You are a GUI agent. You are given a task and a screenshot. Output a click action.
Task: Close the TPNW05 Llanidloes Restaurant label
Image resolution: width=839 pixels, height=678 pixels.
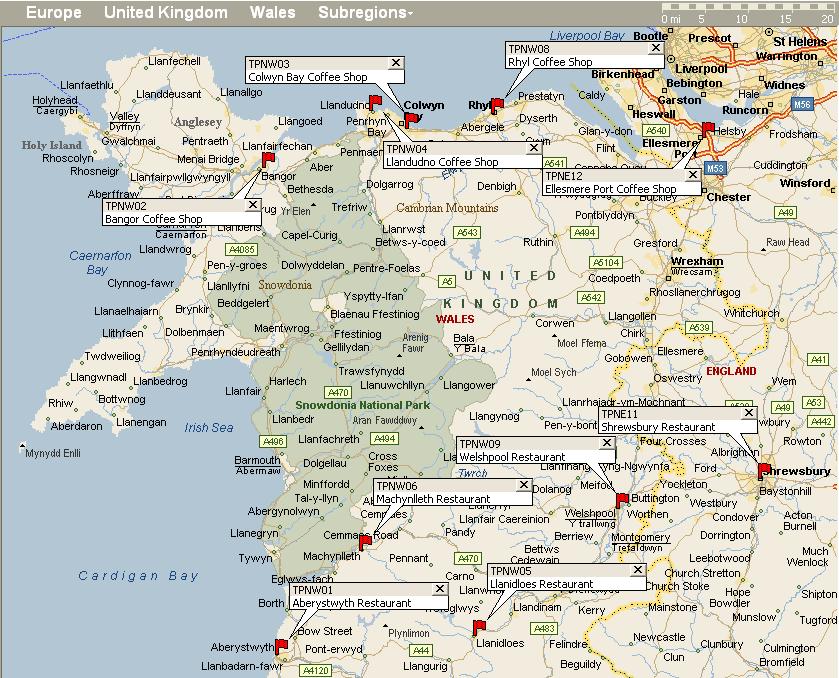[637, 570]
